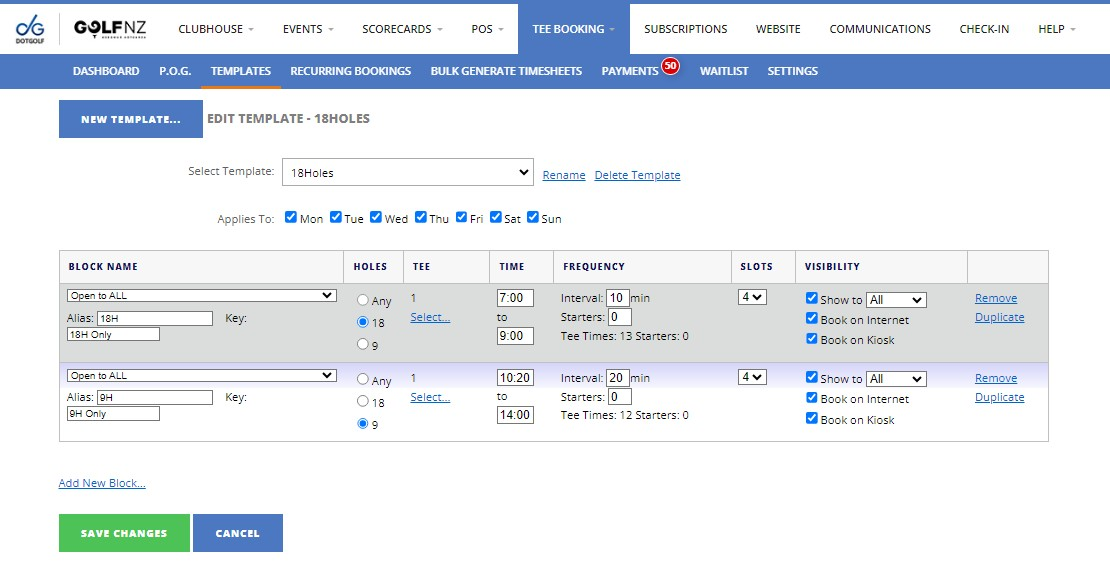The height and width of the screenshot is (576, 1110).
Task: Click the start time field showing 10:20
Action: (x=514, y=378)
